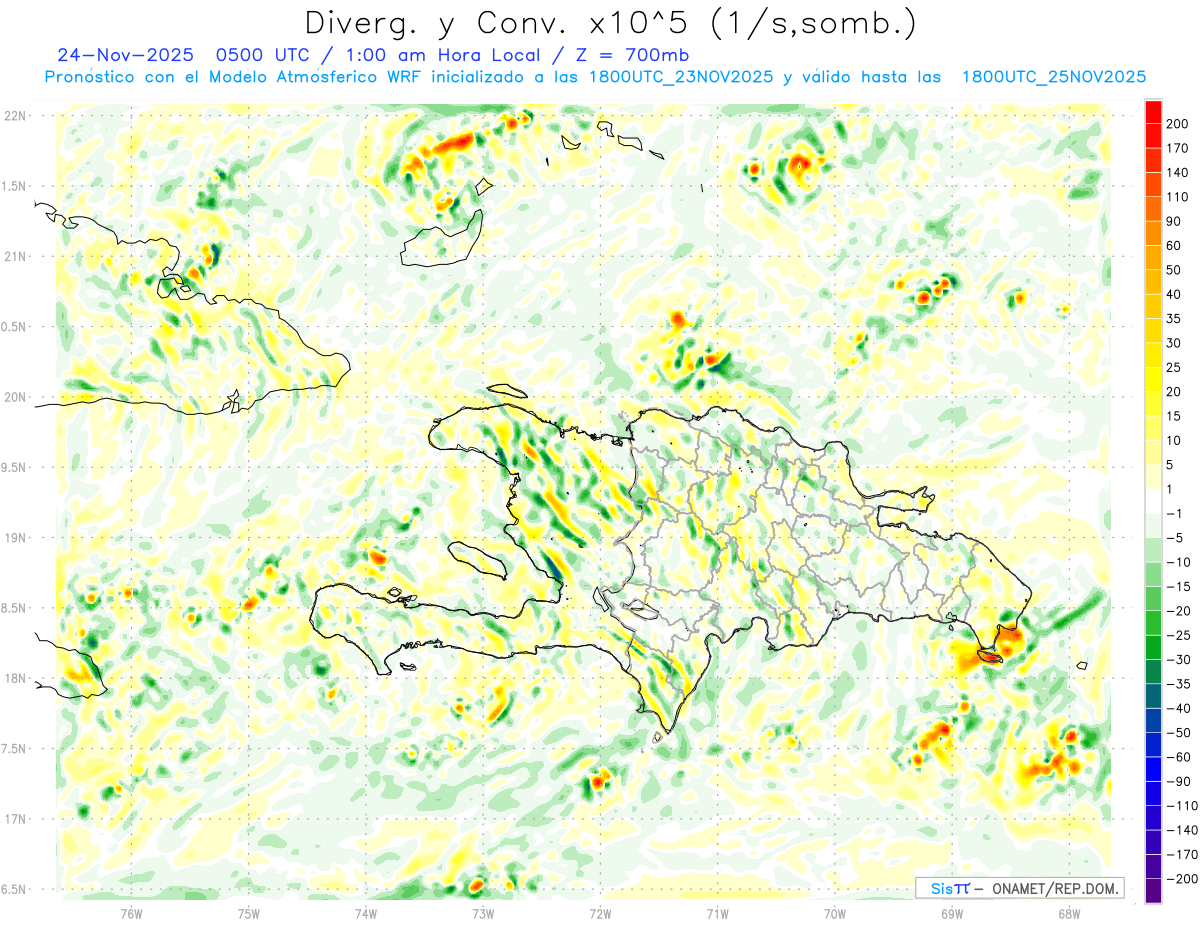This screenshot has width=1200, height=927.
Task: Click the positive '200' colorbar value
Action: point(1178,124)
